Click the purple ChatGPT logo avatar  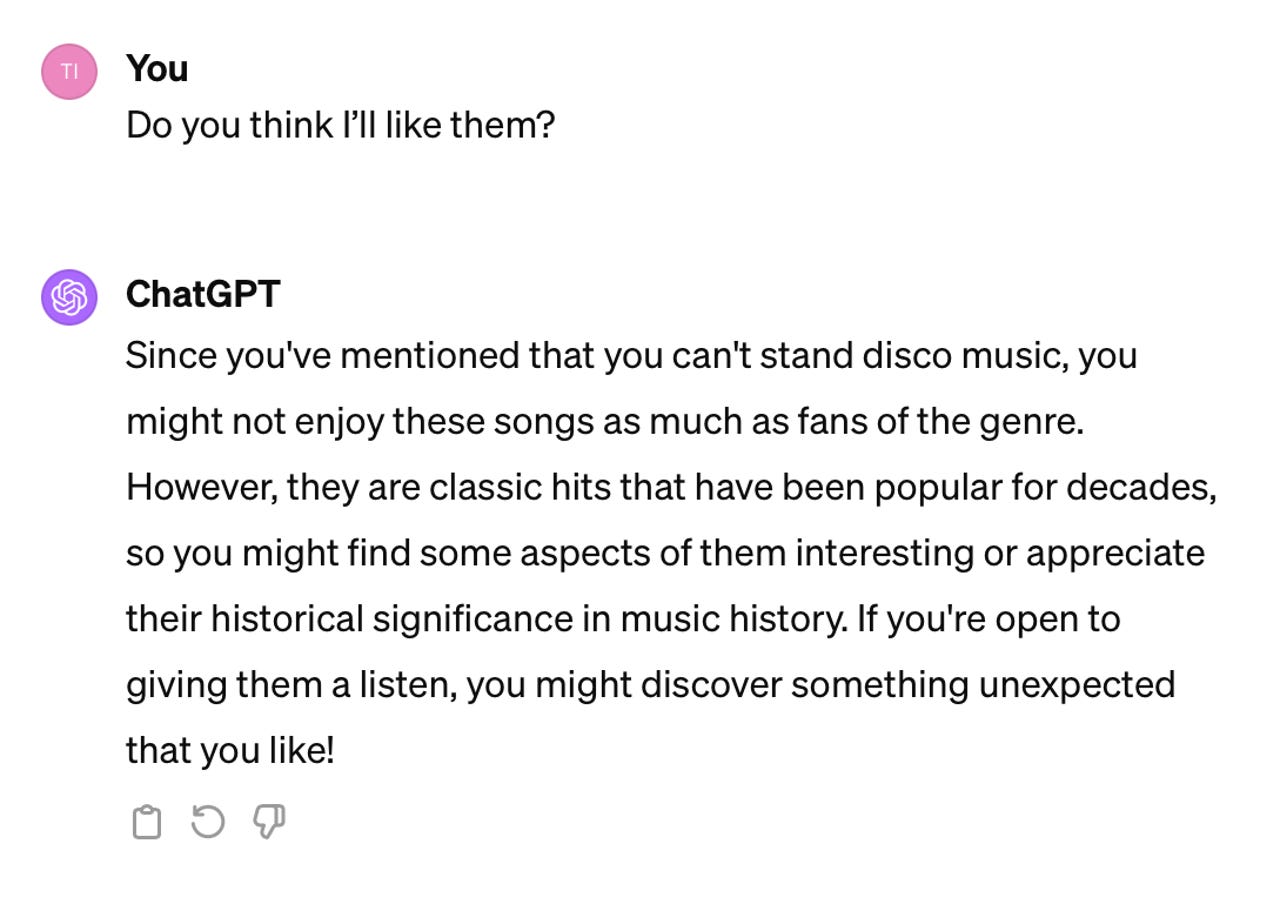tap(69, 297)
